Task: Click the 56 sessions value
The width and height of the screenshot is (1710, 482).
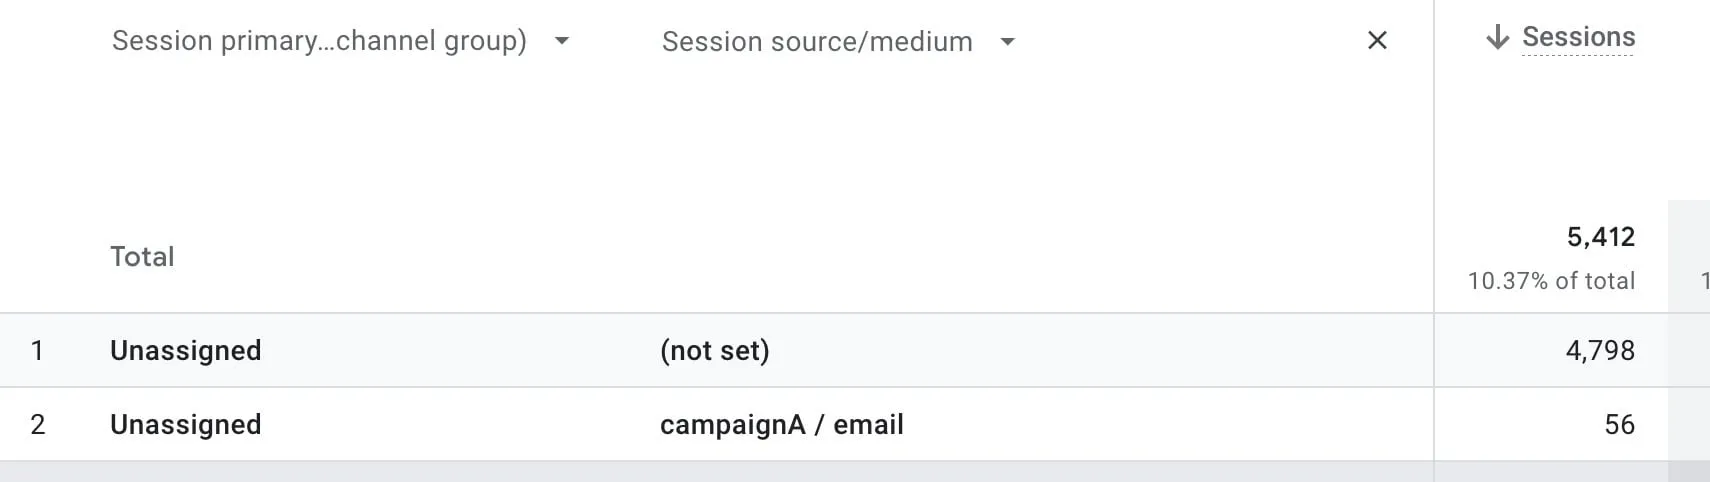Action: (x=1619, y=425)
